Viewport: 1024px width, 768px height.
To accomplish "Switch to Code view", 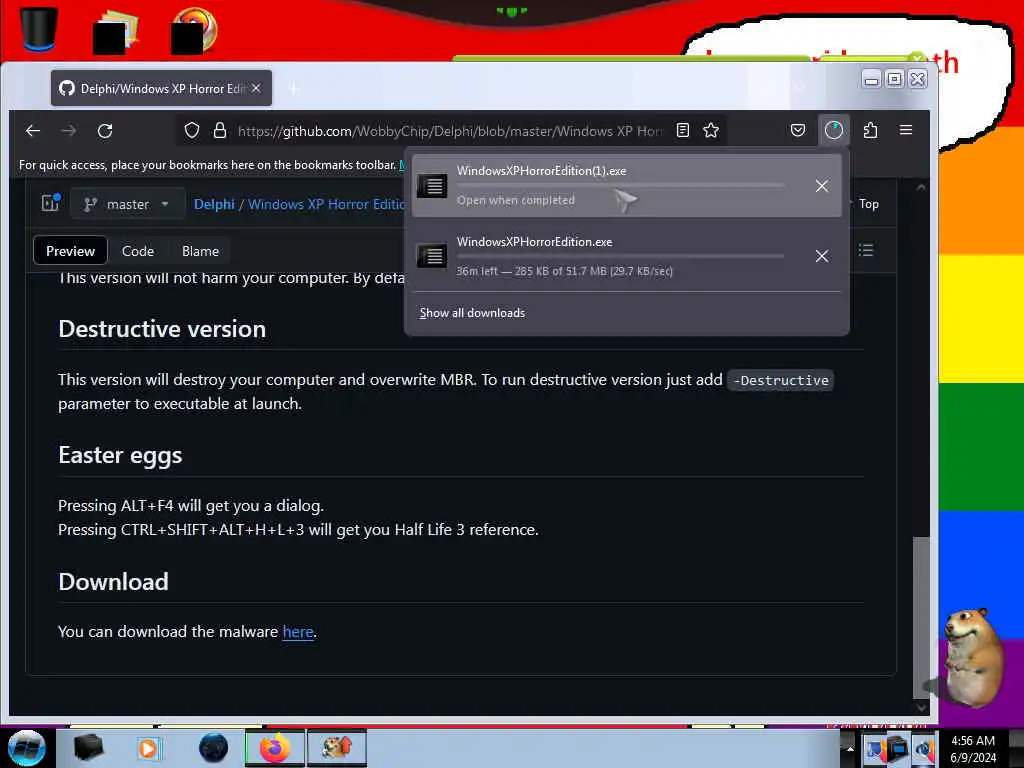I will pyautogui.click(x=138, y=251).
